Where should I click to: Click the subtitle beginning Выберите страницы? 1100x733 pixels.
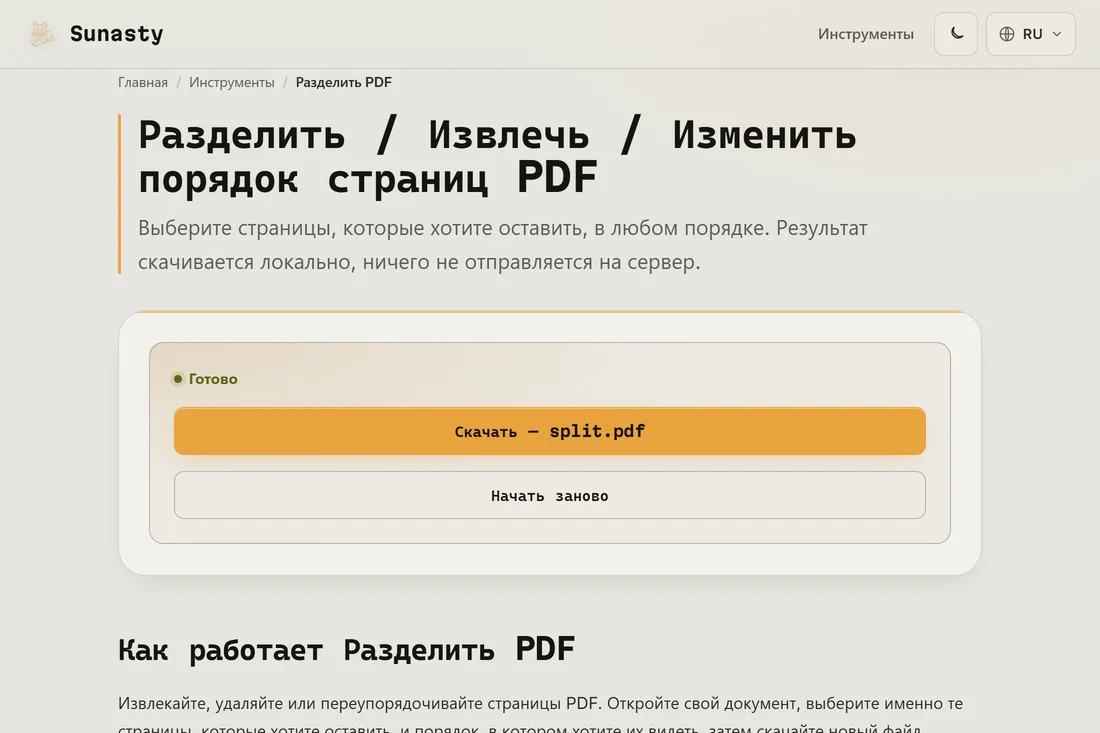pyautogui.click(x=502, y=245)
